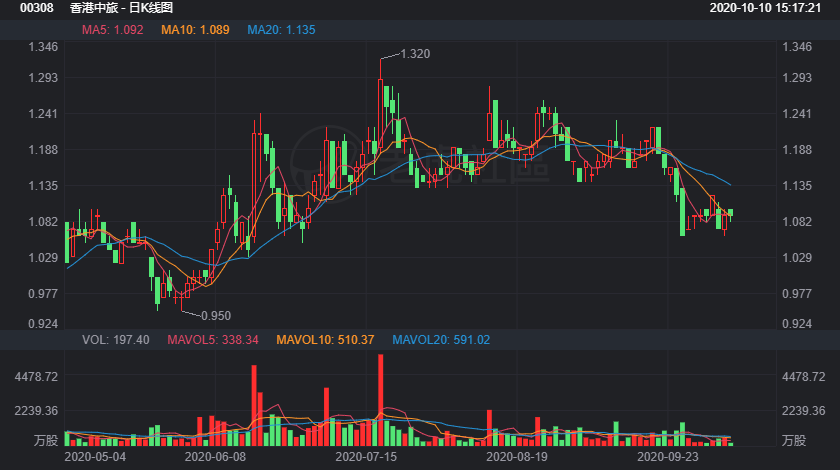Image resolution: width=840 pixels, height=470 pixels.
Task: Click the 2020-10-10 15:17:21 timestamp
Action: [x=765, y=8]
